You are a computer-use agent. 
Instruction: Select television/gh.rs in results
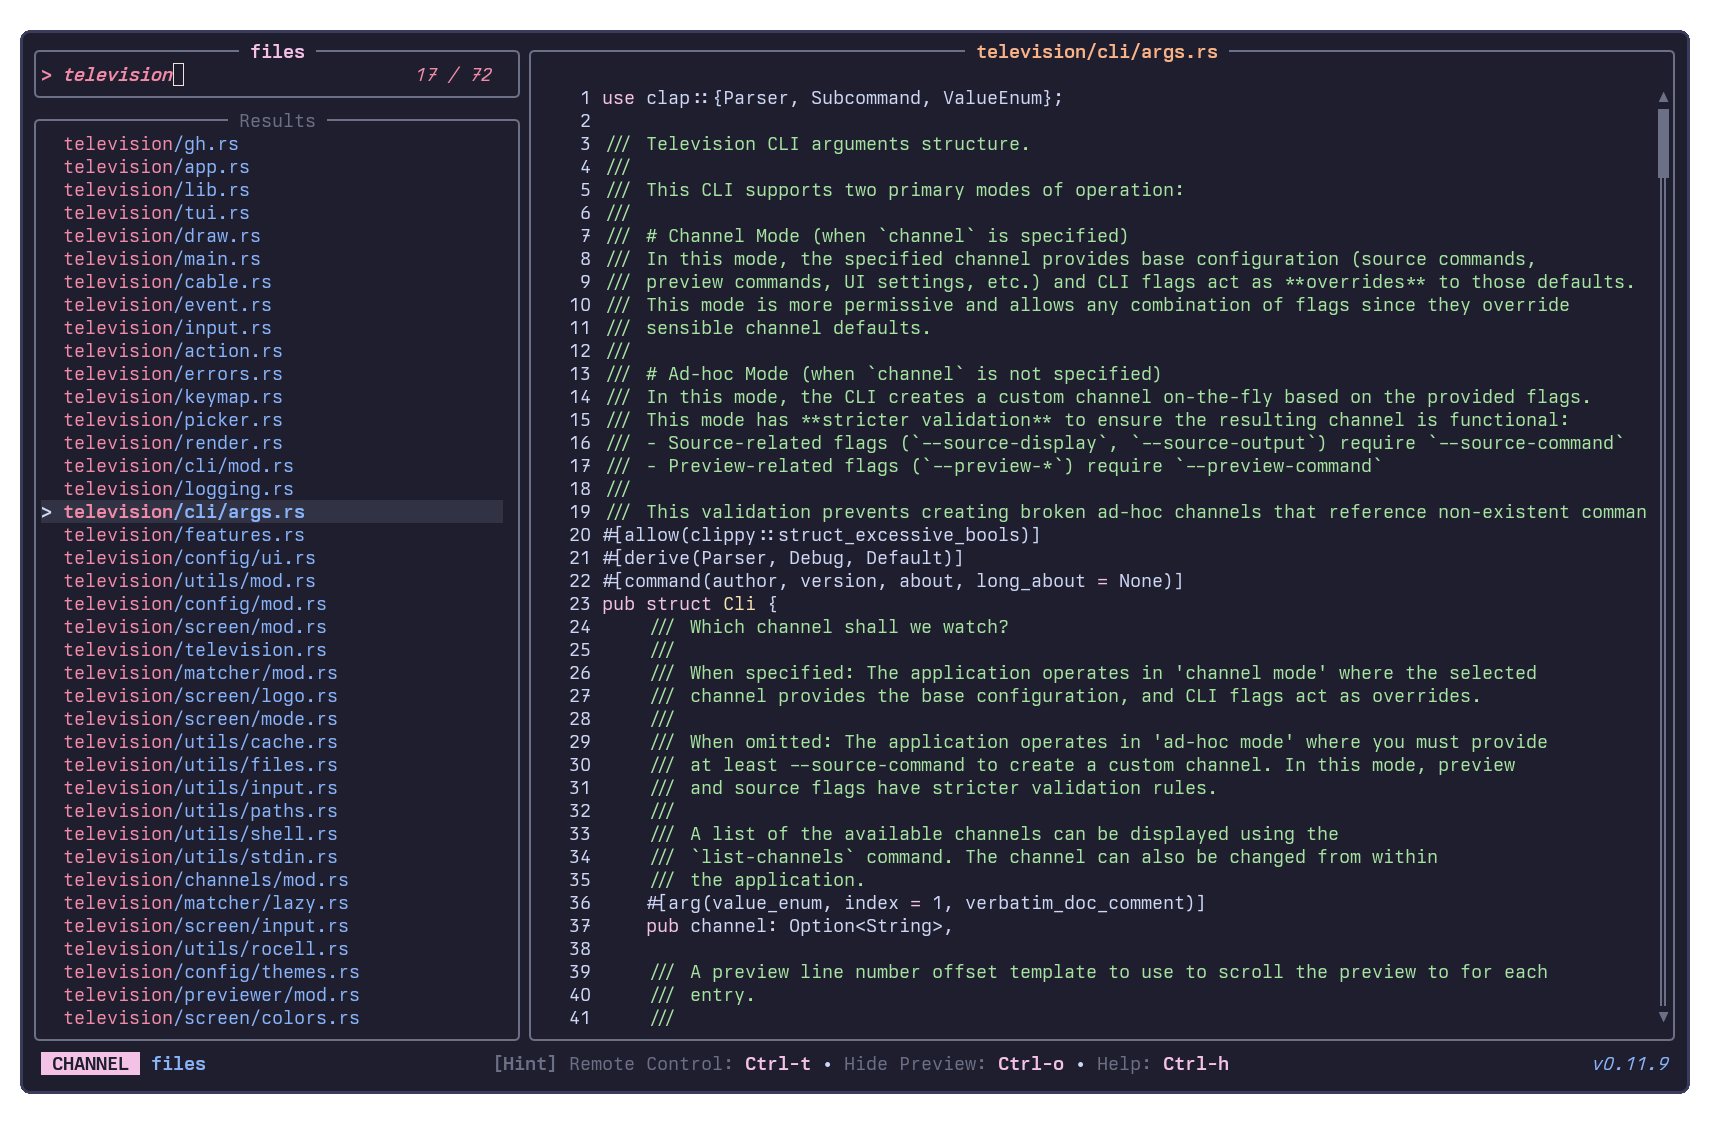pos(151,144)
